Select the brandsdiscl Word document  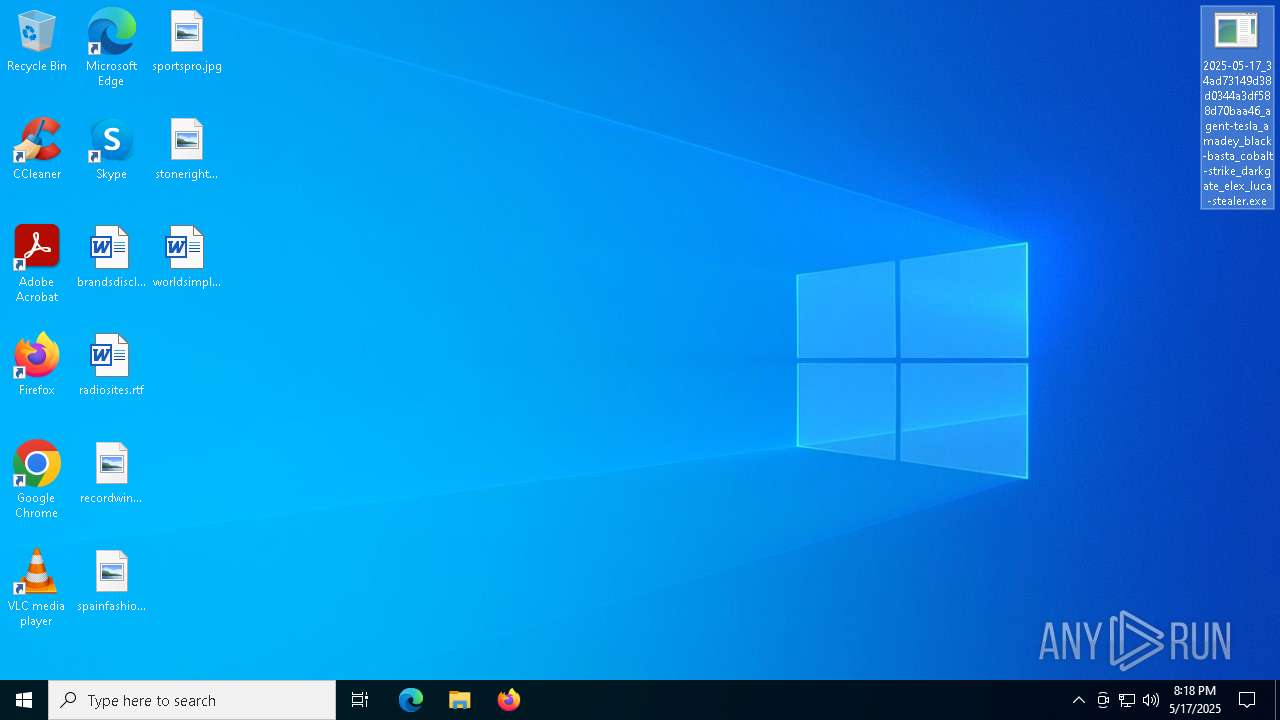coord(111,258)
